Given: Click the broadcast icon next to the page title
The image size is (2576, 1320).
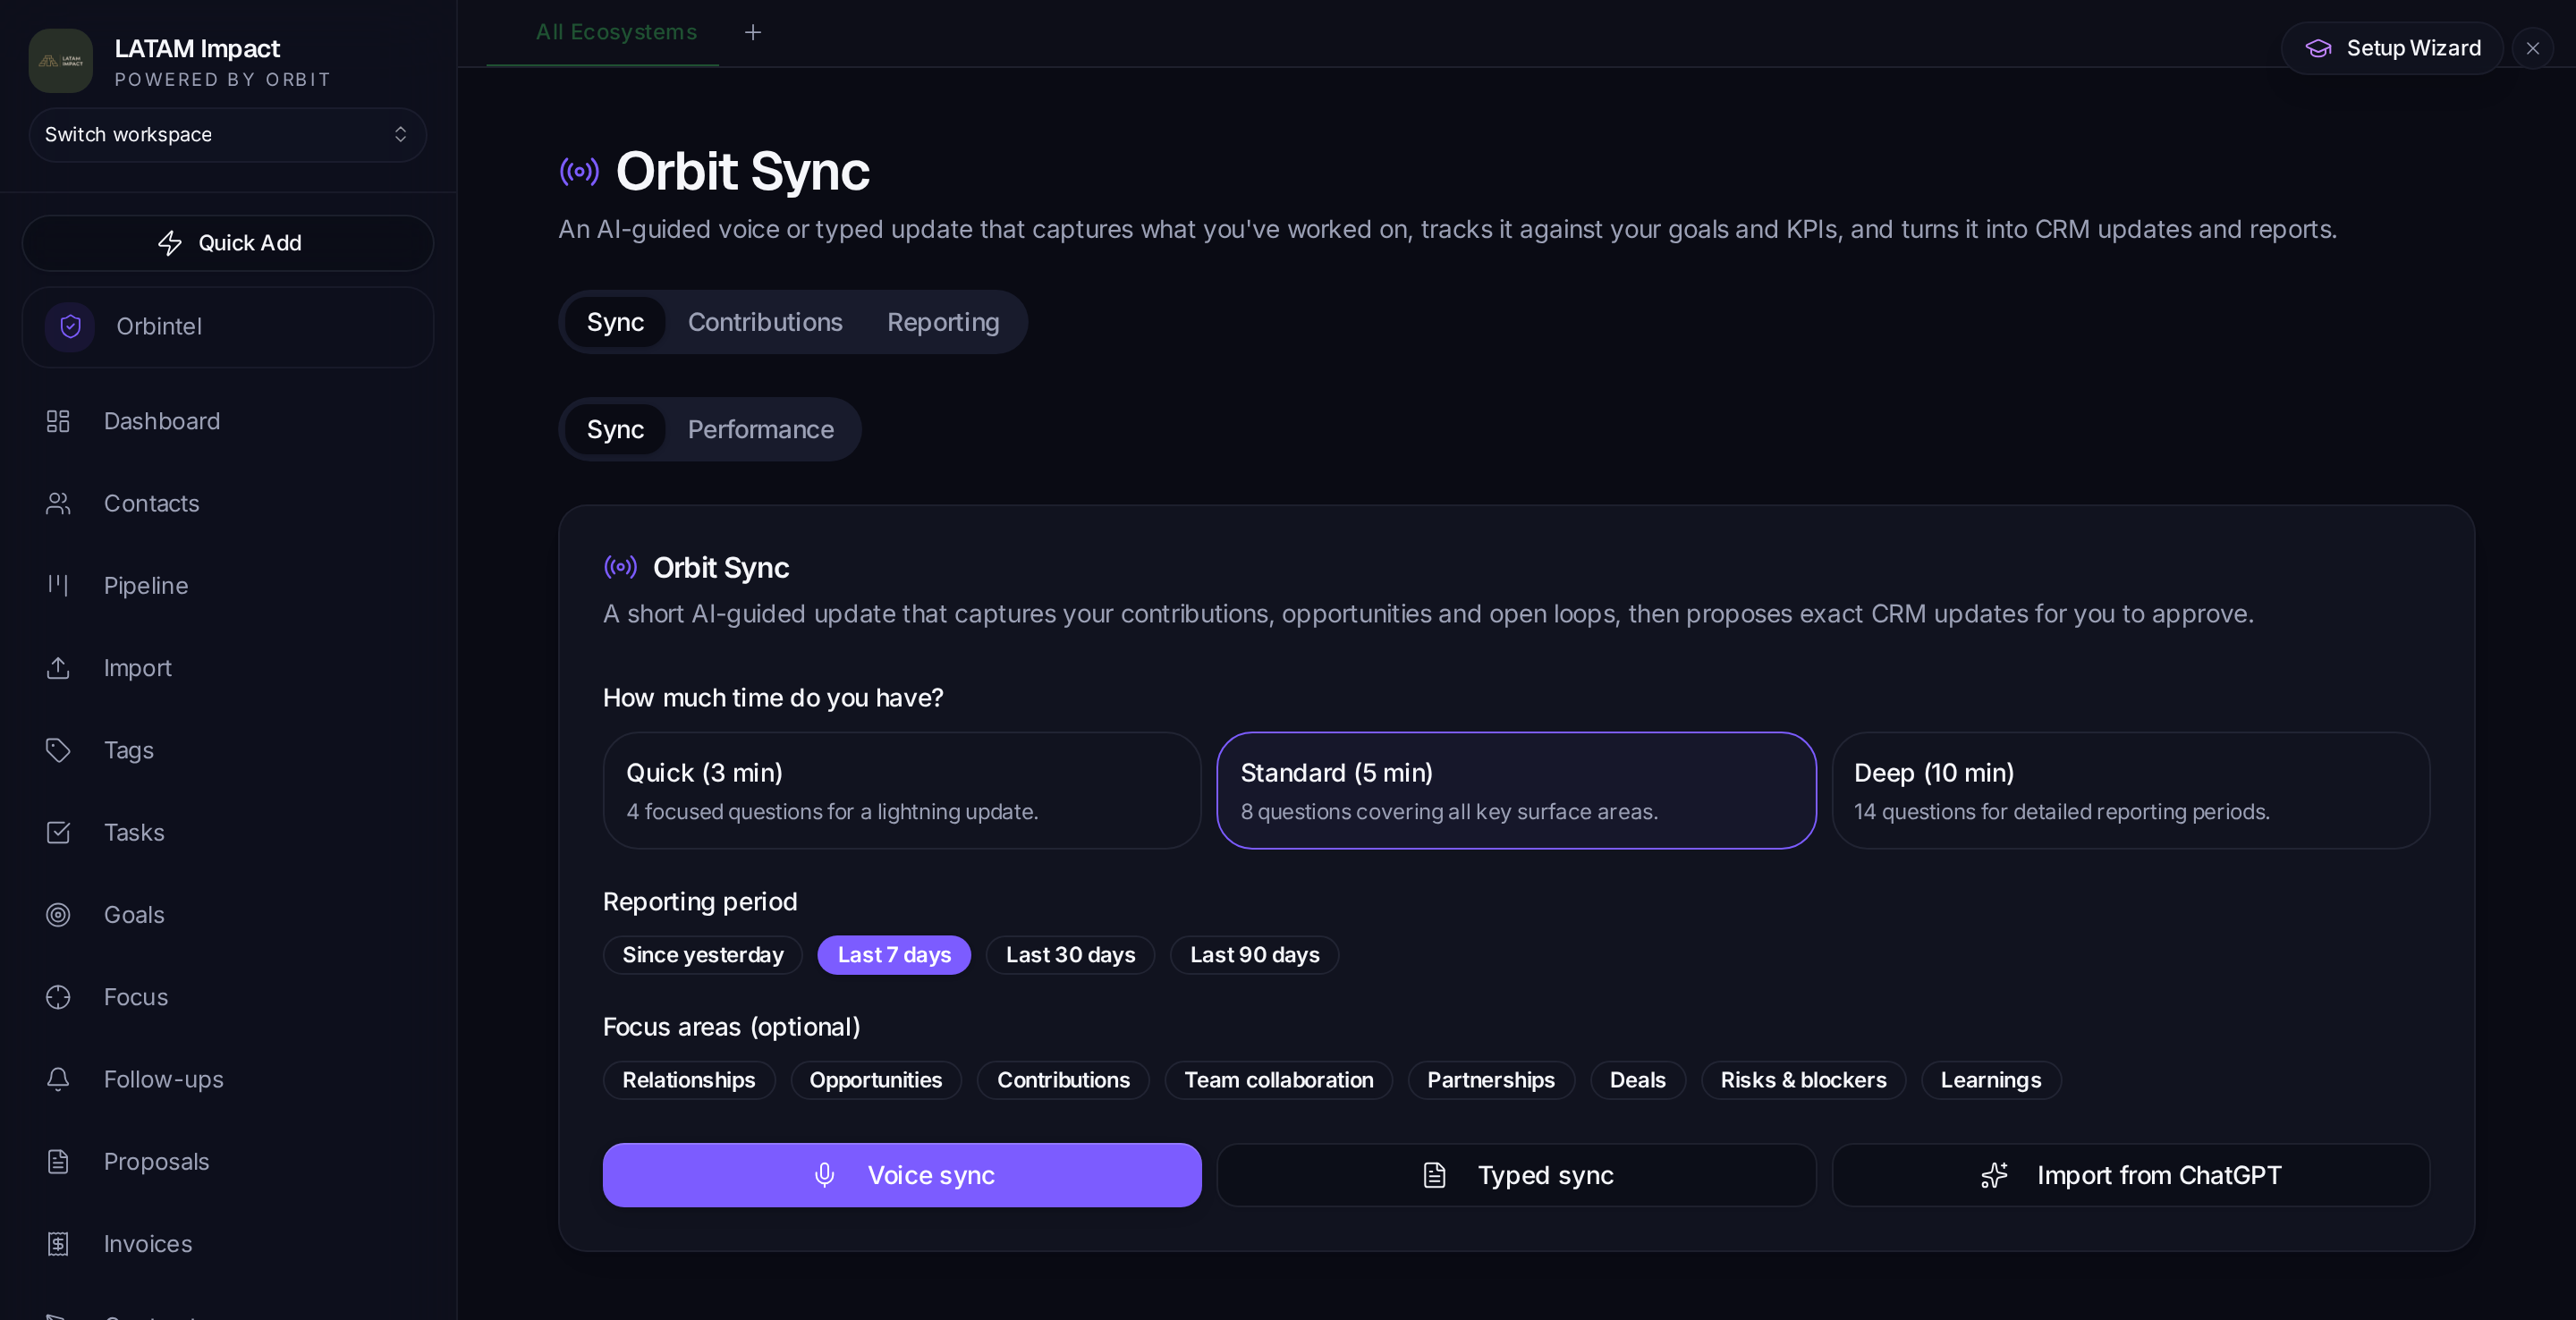Looking at the screenshot, I should pos(579,172).
